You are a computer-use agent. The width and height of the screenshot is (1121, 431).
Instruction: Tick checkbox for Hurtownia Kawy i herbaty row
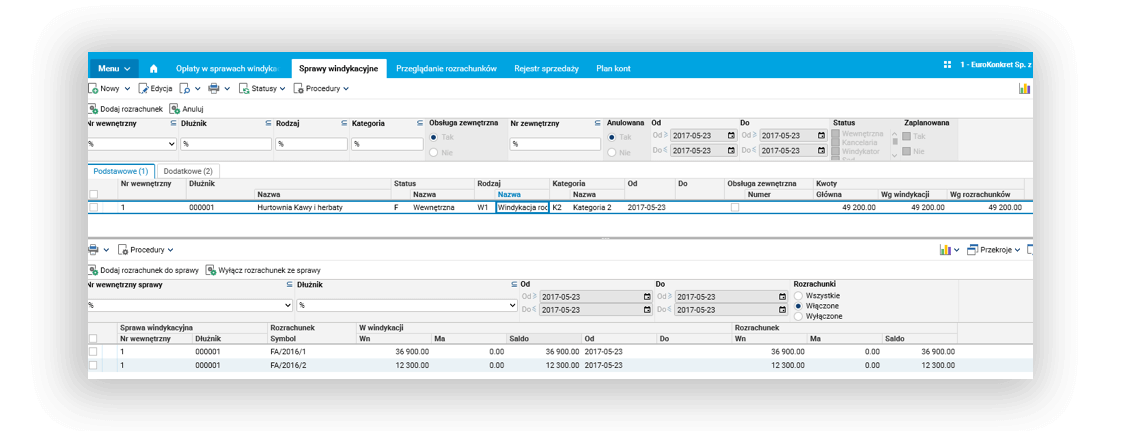click(93, 207)
